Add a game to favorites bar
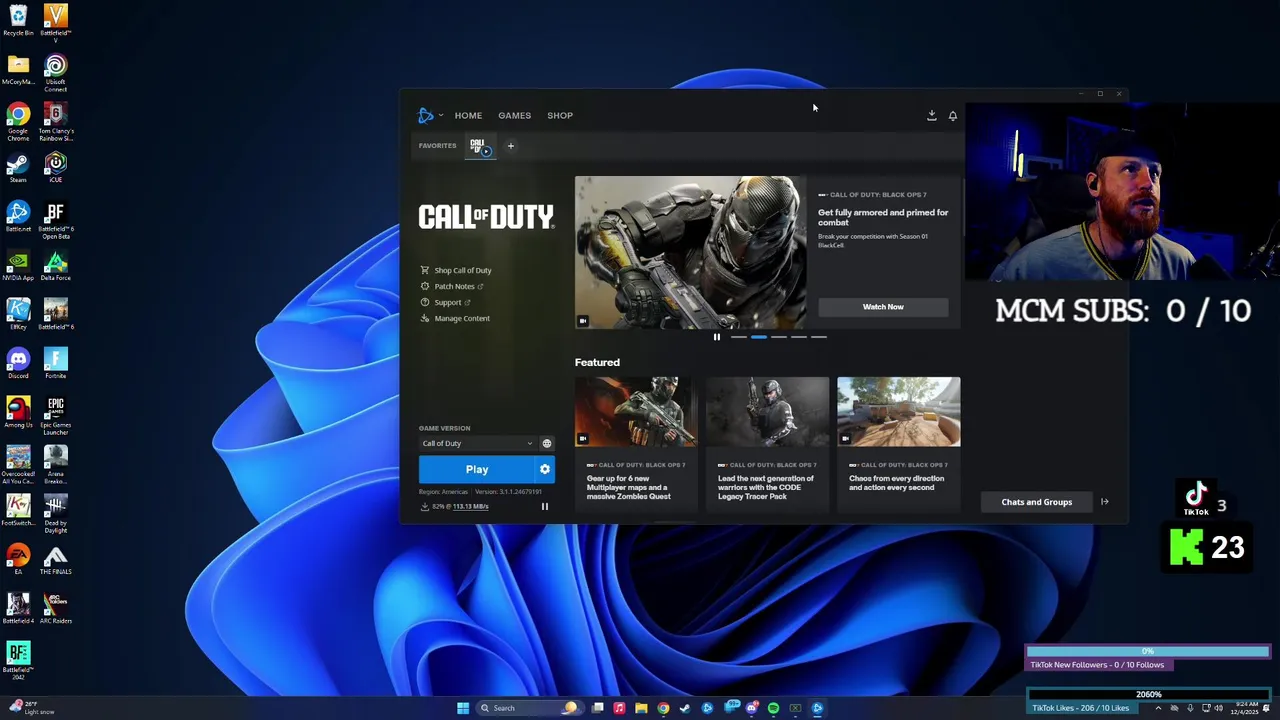 click(510, 146)
